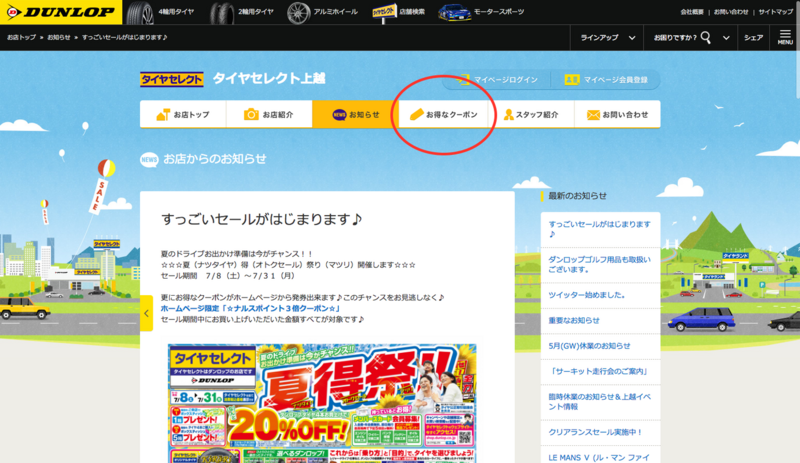Click the envelope icon on お問い合わせ
800x463 pixels.
593,115
